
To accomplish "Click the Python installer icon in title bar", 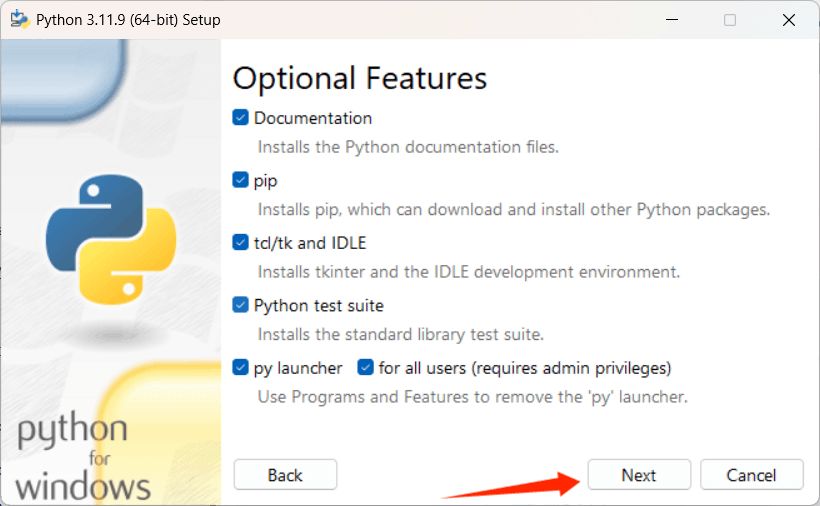I will [19, 20].
